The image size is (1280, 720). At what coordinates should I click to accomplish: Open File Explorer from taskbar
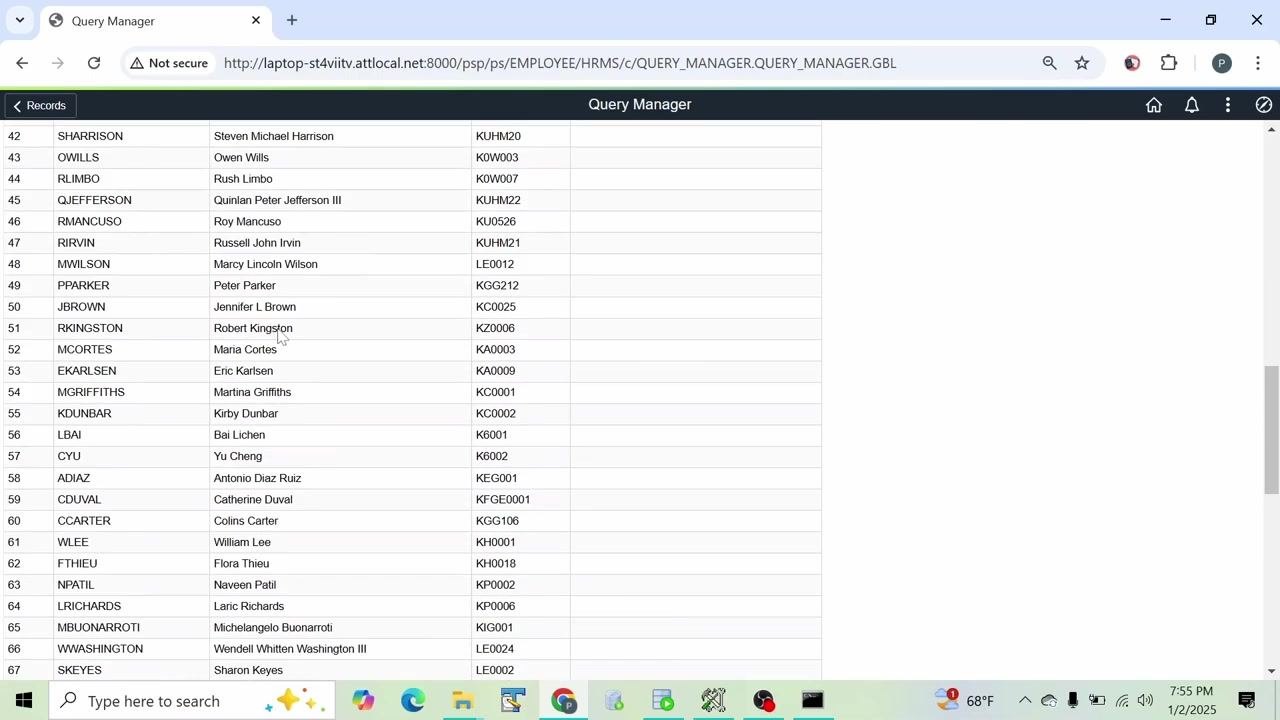click(463, 701)
